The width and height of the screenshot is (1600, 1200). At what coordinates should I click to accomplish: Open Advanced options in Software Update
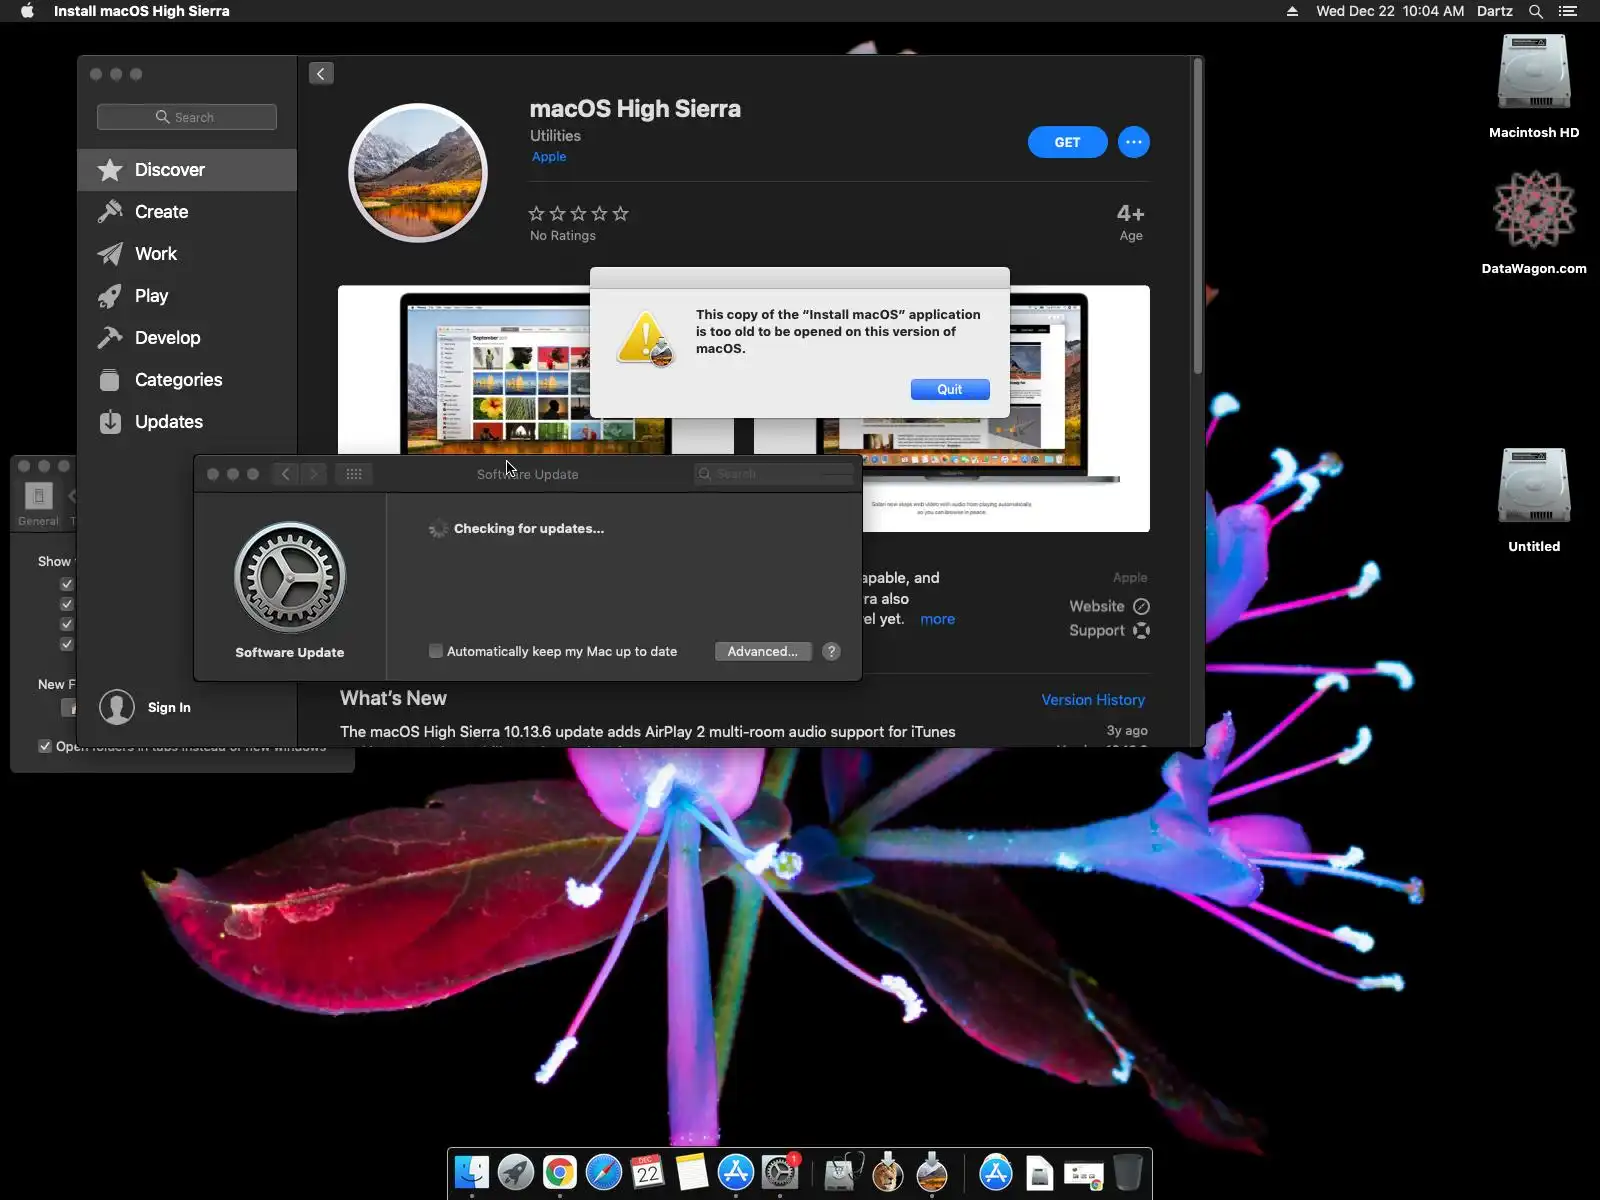click(x=763, y=652)
